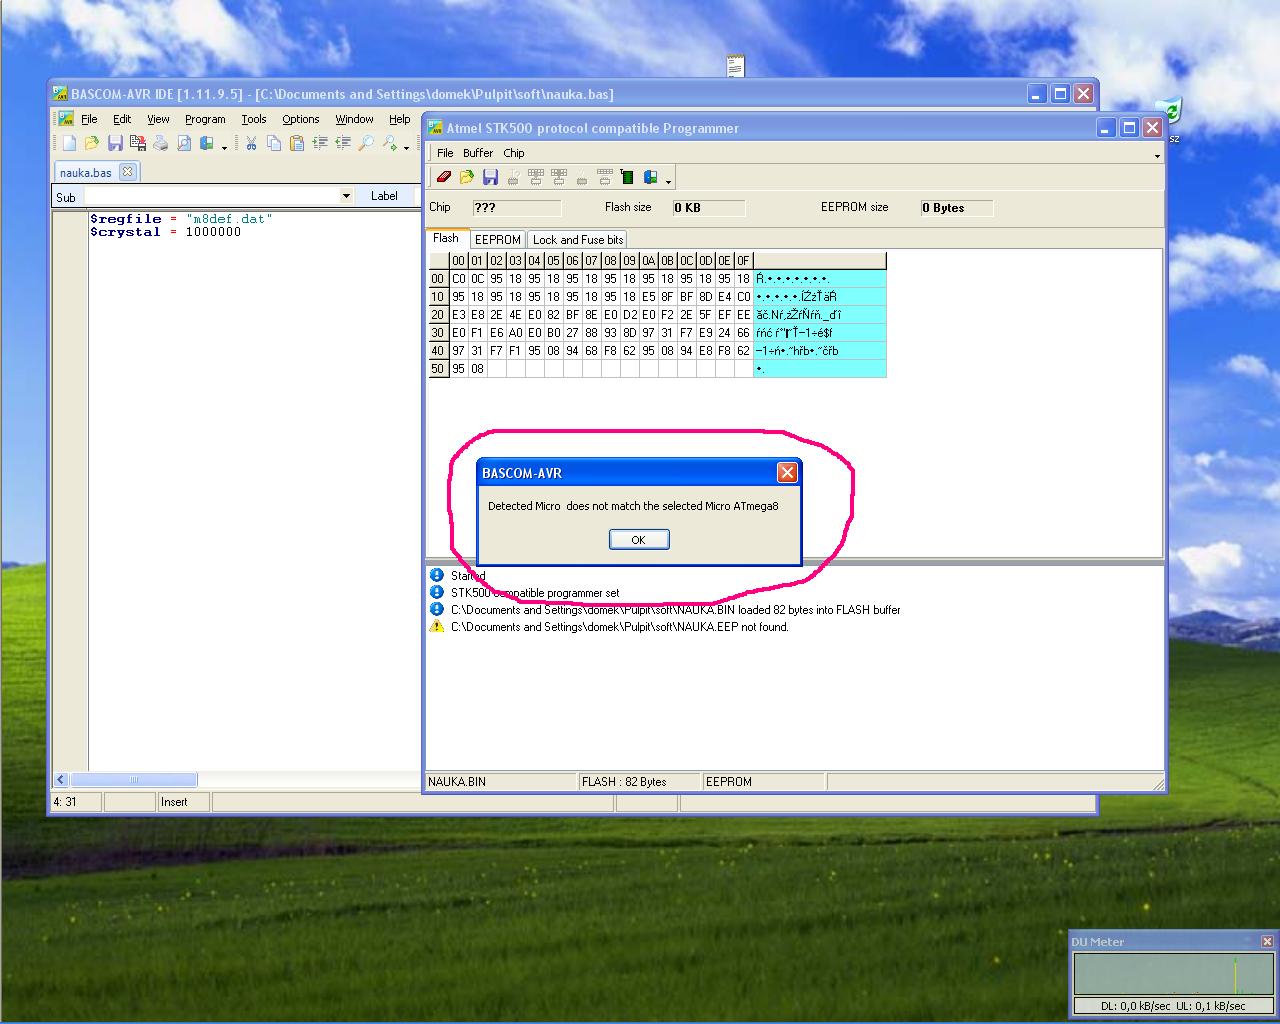
Task: Click the Indent block icon in IDE toolbar
Action: pos(320,144)
